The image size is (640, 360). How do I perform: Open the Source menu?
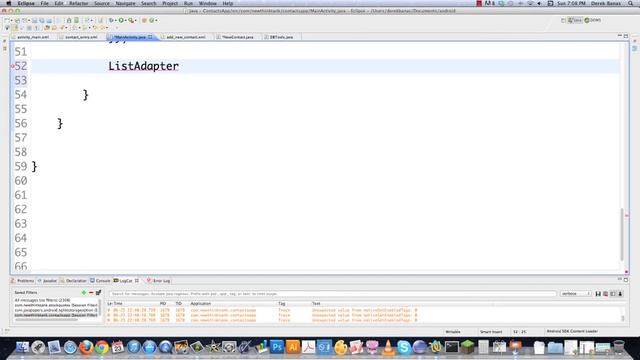[102, 3]
